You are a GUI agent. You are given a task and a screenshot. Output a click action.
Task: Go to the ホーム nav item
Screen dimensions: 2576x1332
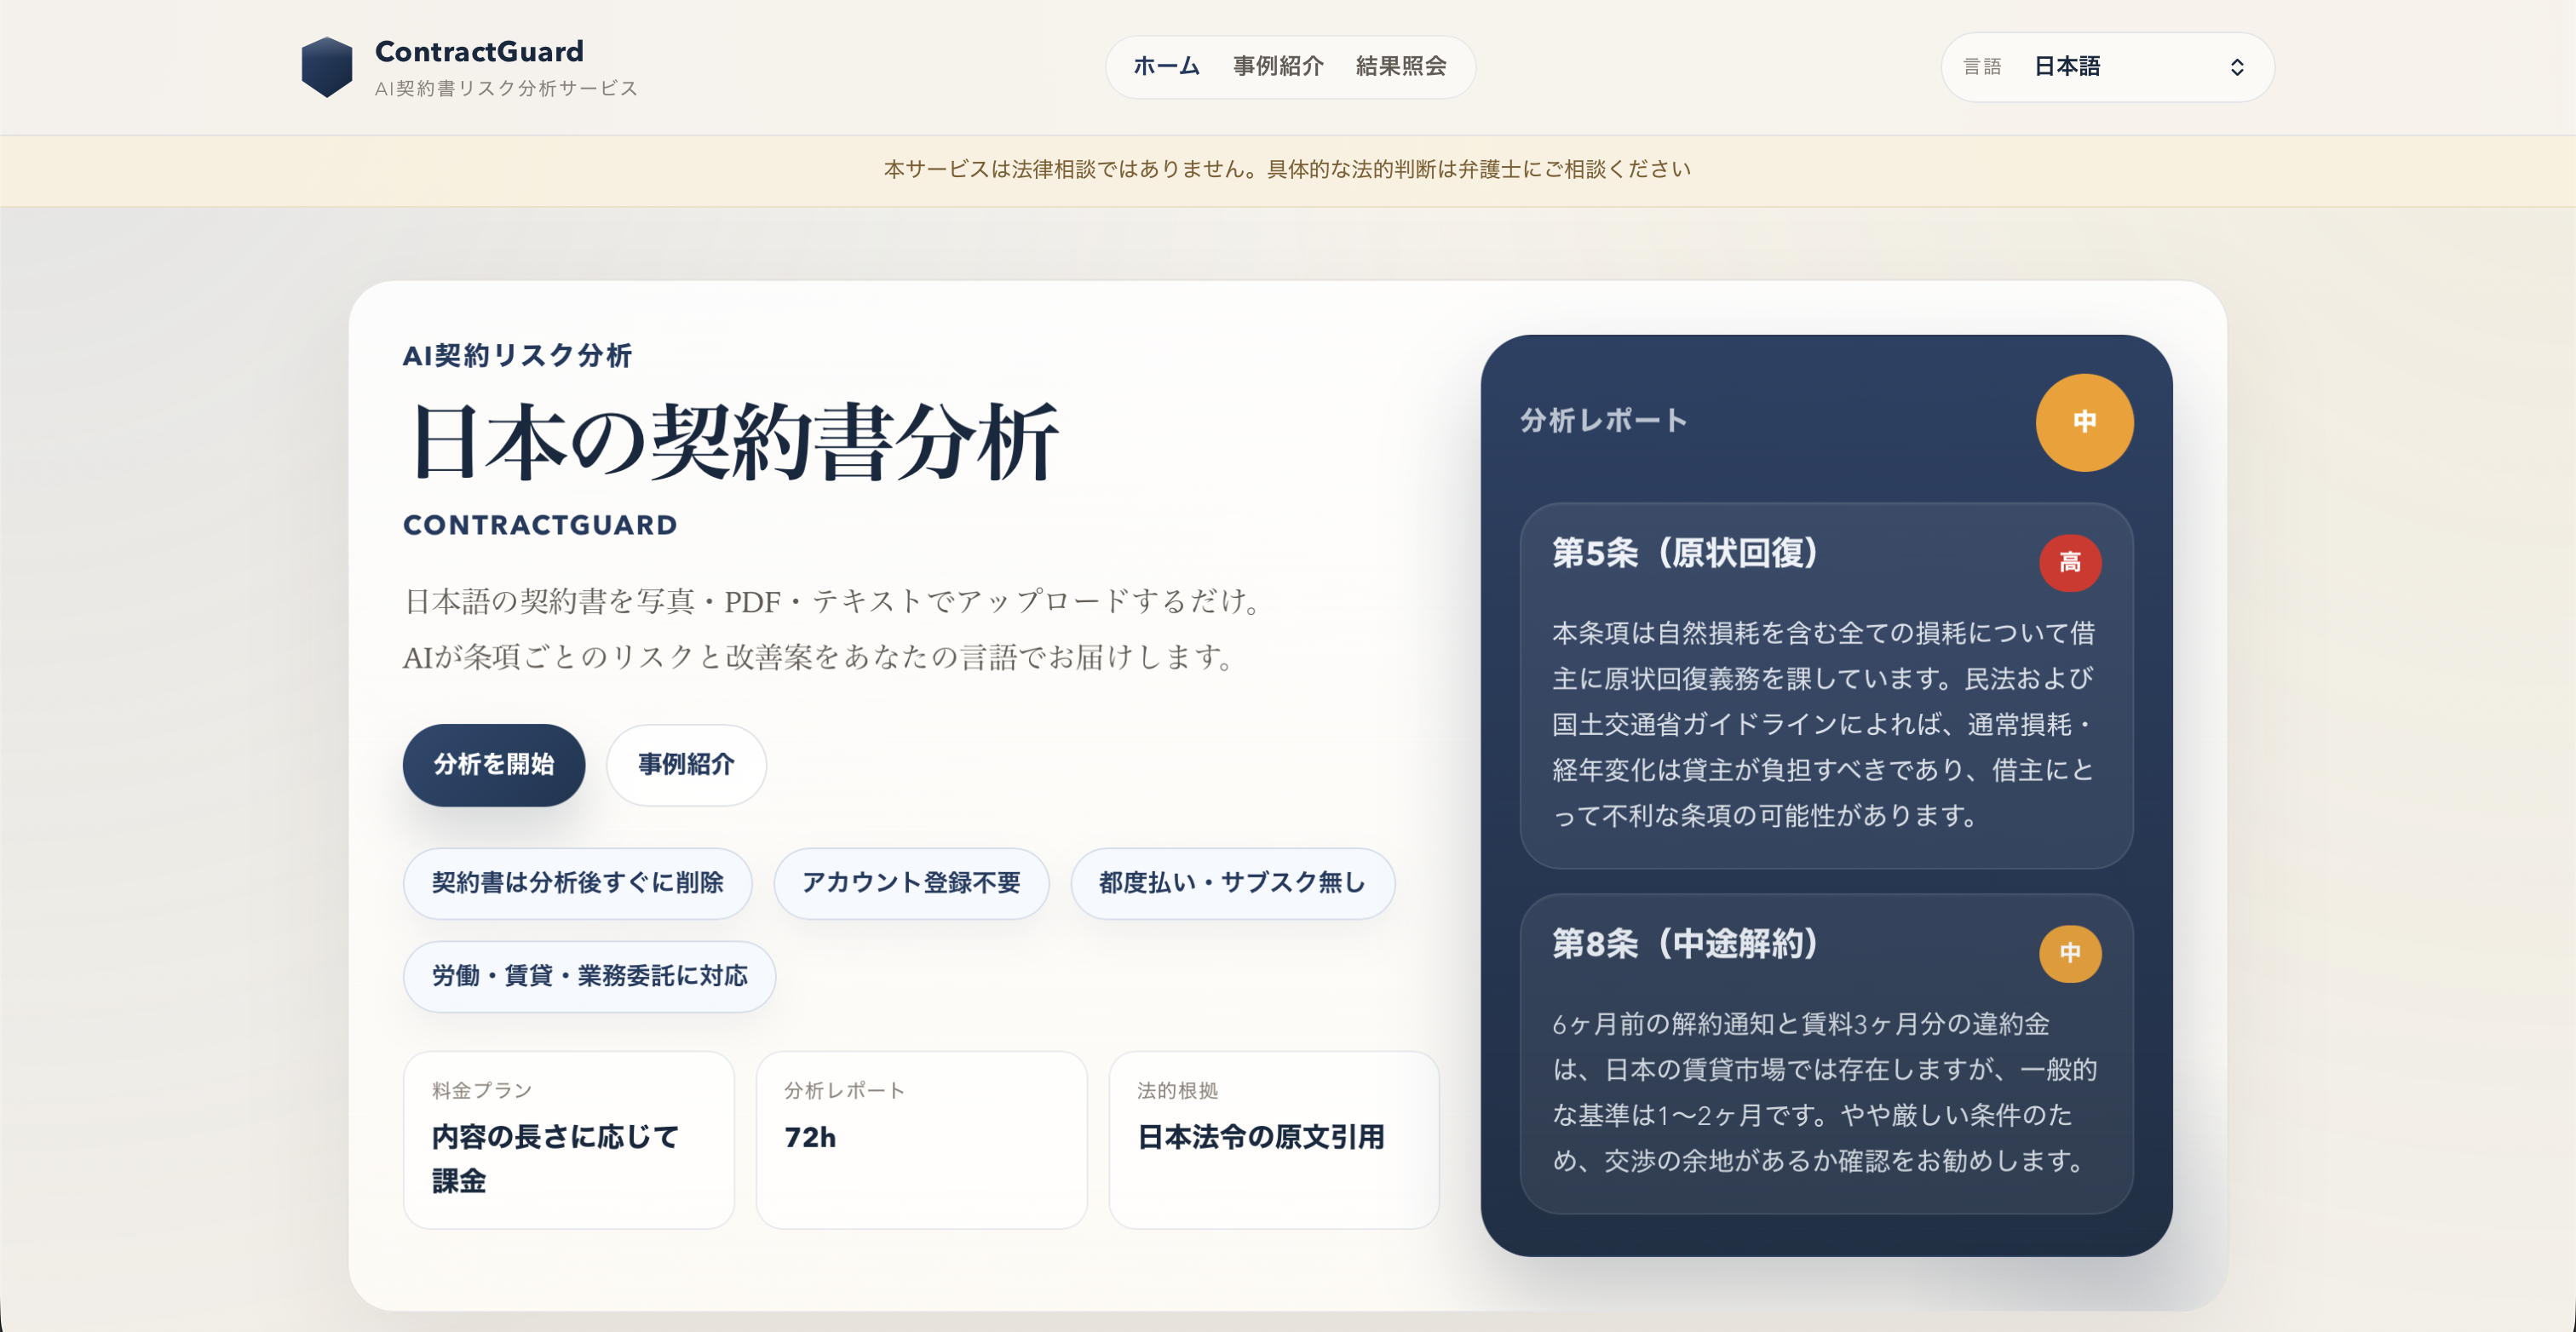(x=1165, y=66)
